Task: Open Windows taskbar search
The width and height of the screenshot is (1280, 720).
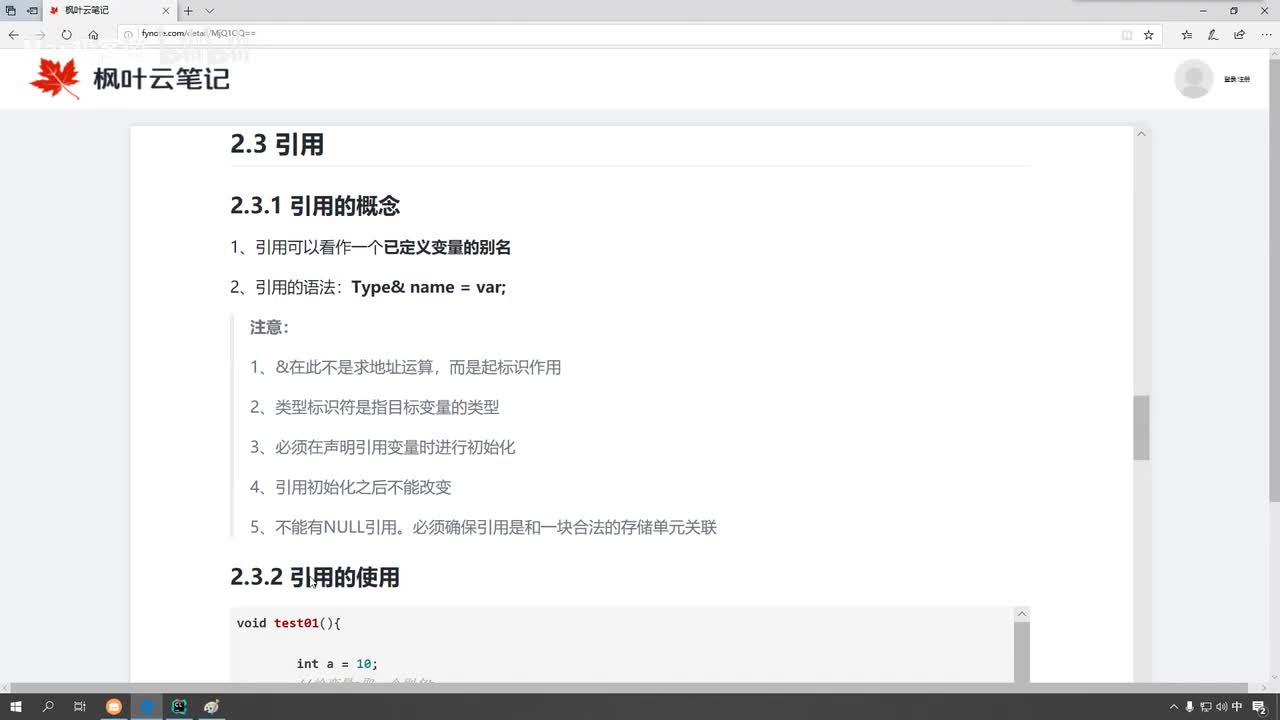Action: pos(48,706)
